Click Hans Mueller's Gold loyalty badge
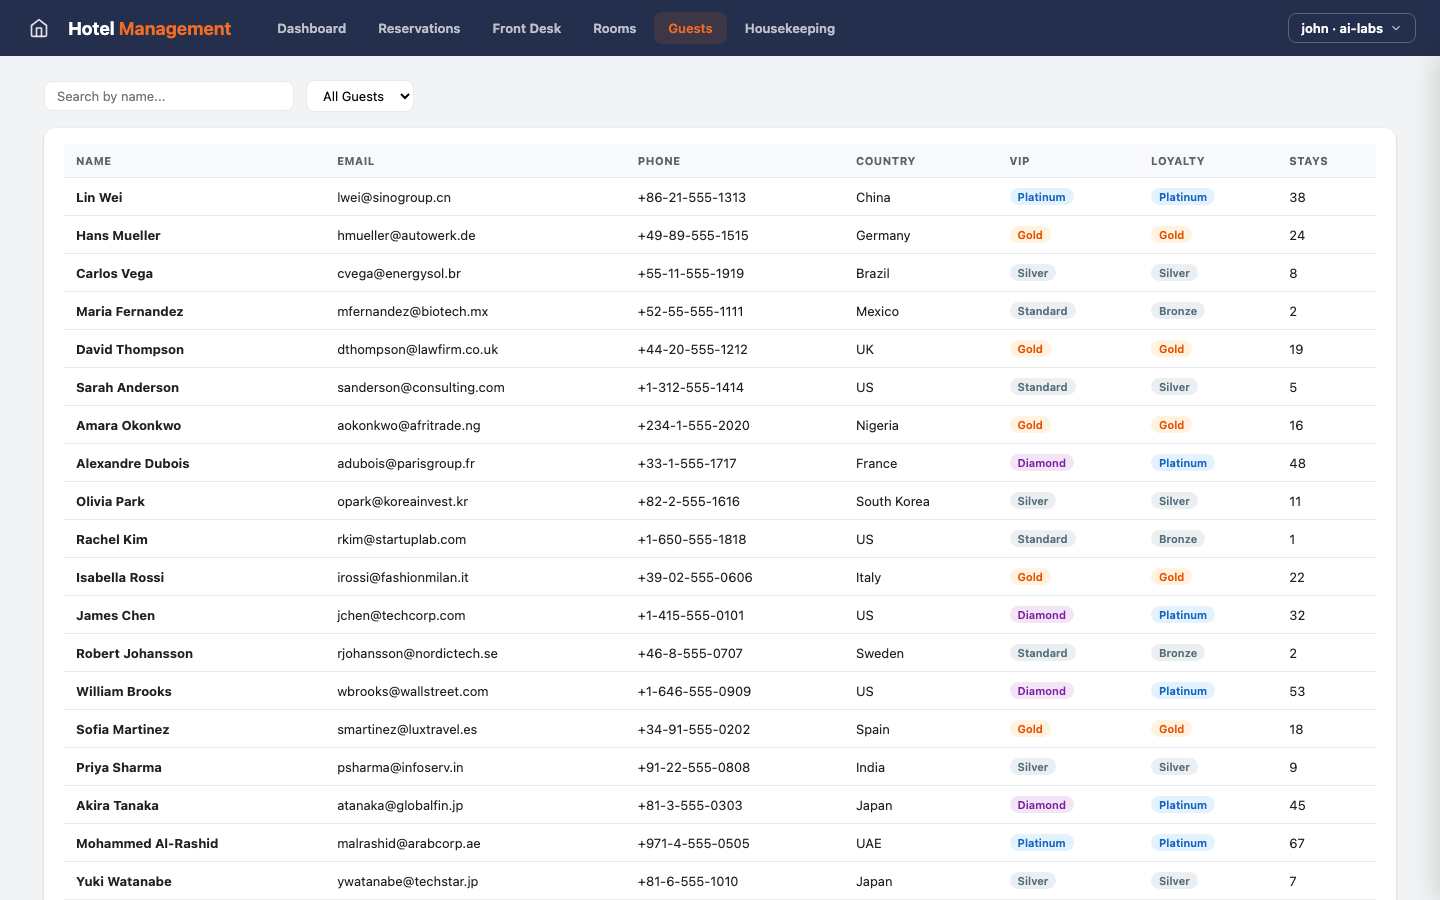 pyautogui.click(x=1171, y=235)
